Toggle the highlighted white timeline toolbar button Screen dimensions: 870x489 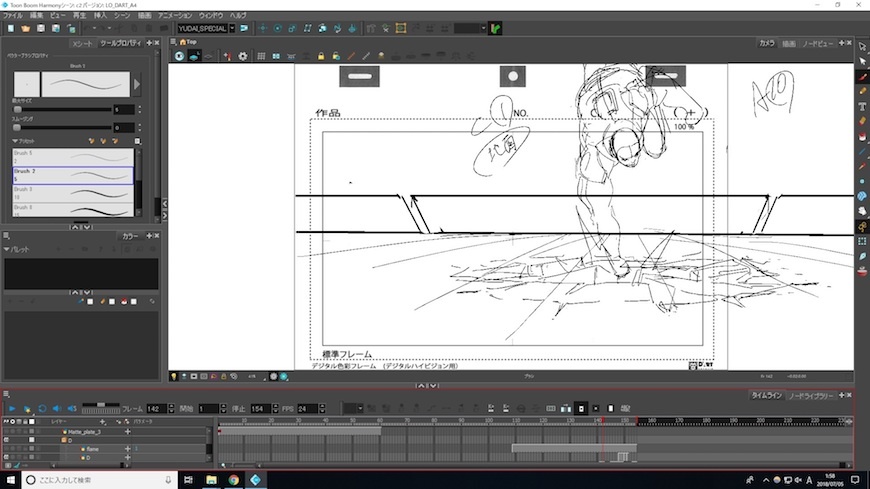click(581, 409)
